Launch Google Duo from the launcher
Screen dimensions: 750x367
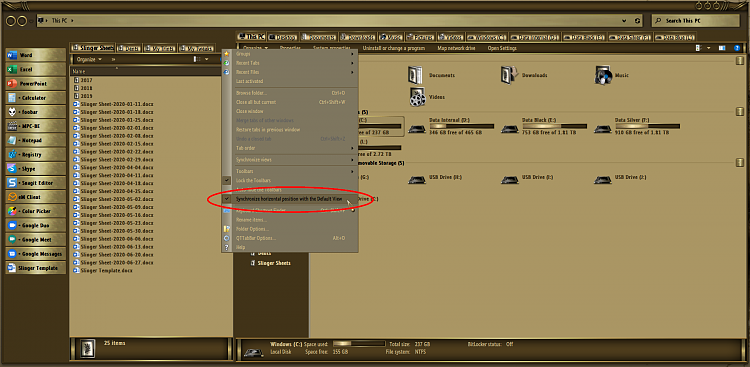pos(36,225)
